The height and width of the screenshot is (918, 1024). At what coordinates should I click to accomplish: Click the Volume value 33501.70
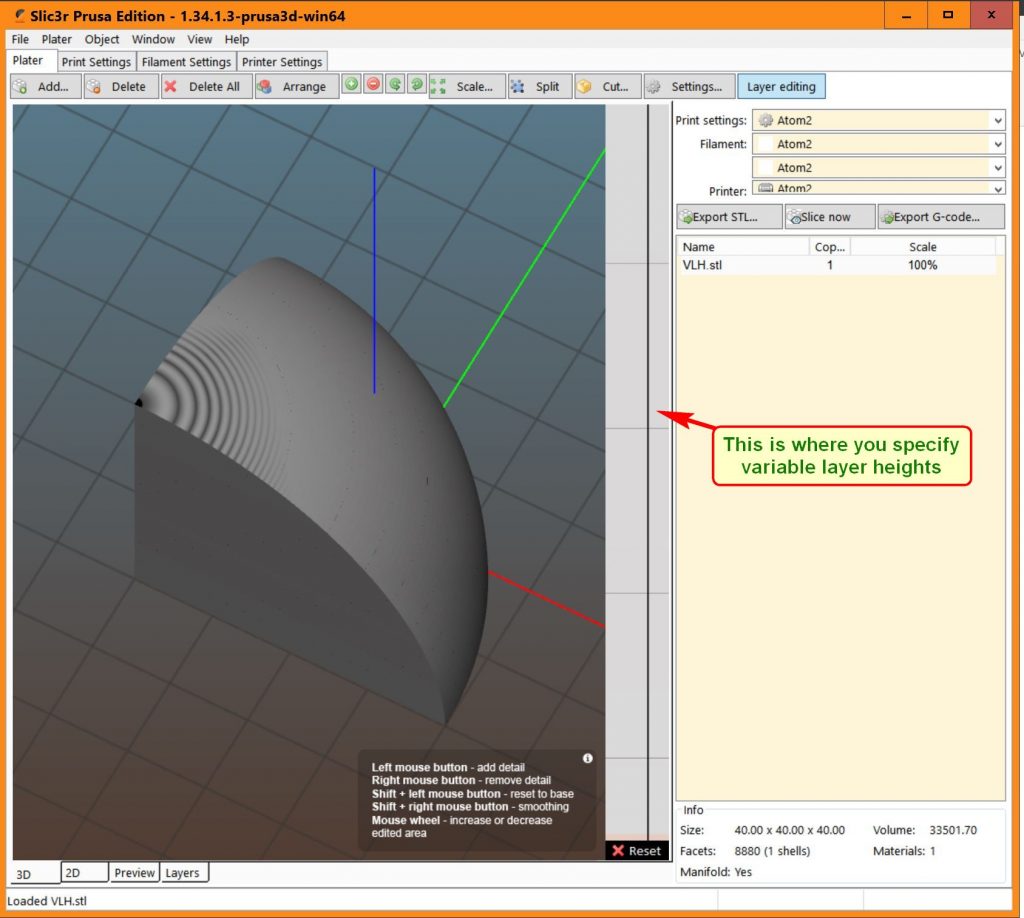click(953, 831)
